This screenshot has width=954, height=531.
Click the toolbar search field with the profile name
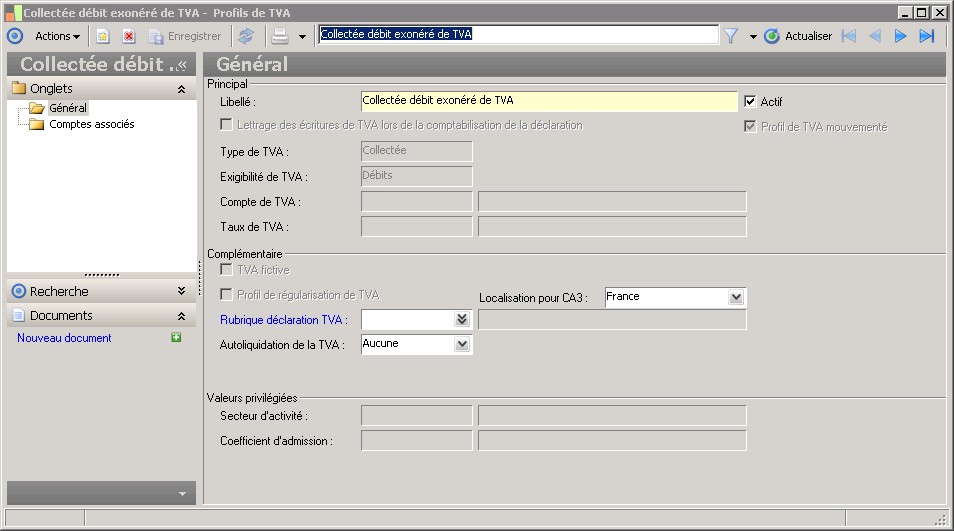pyautogui.click(x=518, y=35)
